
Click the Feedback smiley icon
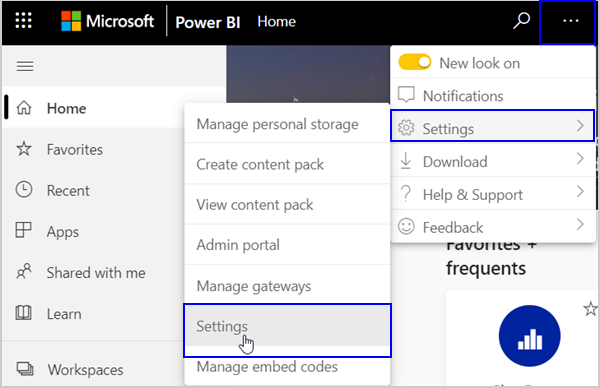(x=406, y=226)
